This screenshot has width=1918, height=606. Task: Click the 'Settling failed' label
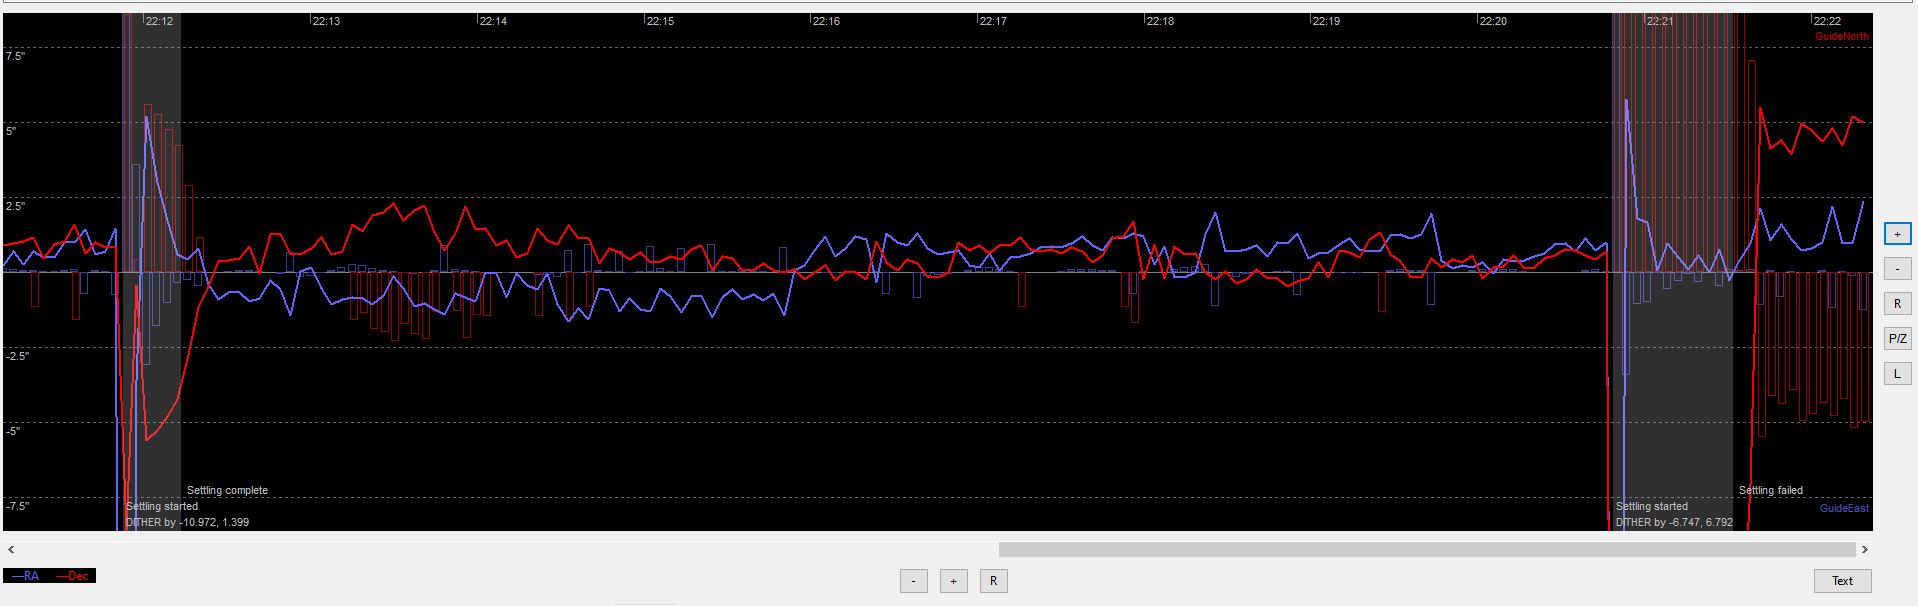(1771, 491)
